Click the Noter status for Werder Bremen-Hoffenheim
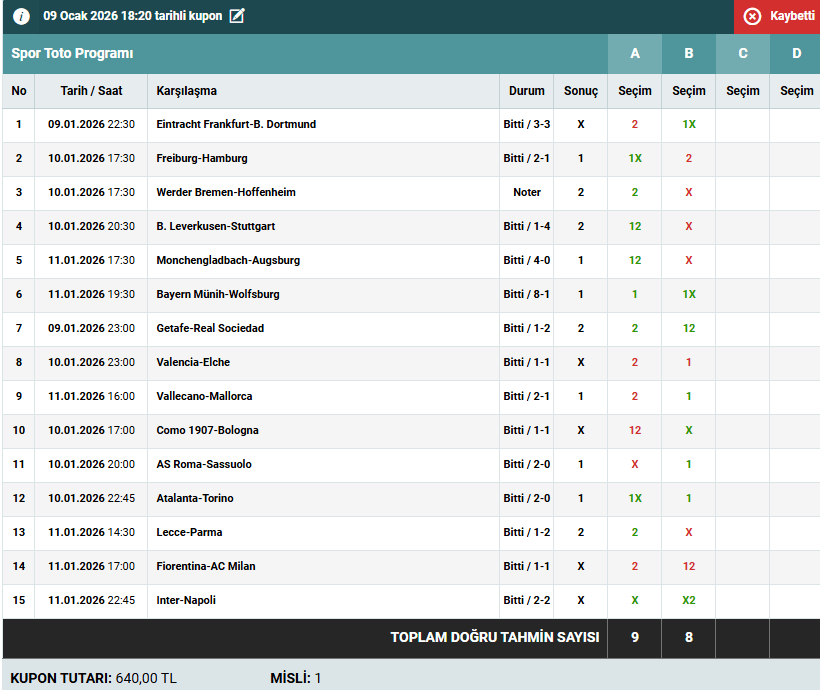 (x=527, y=193)
